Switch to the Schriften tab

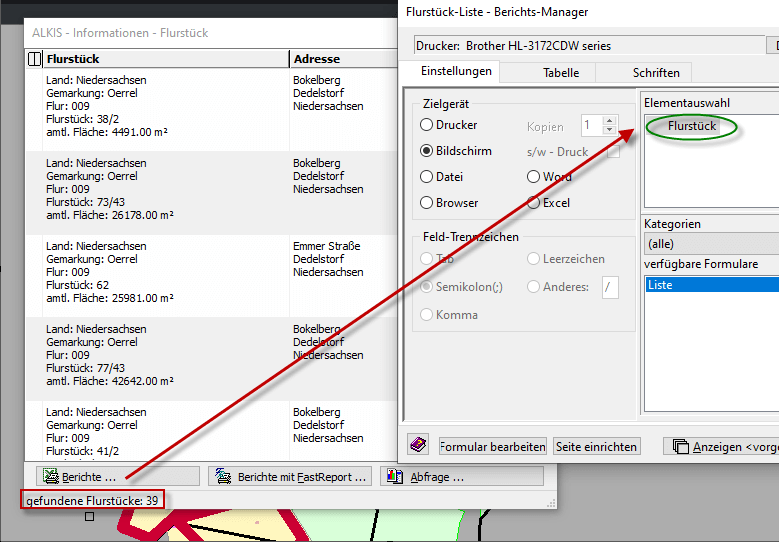(x=656, y=73)
